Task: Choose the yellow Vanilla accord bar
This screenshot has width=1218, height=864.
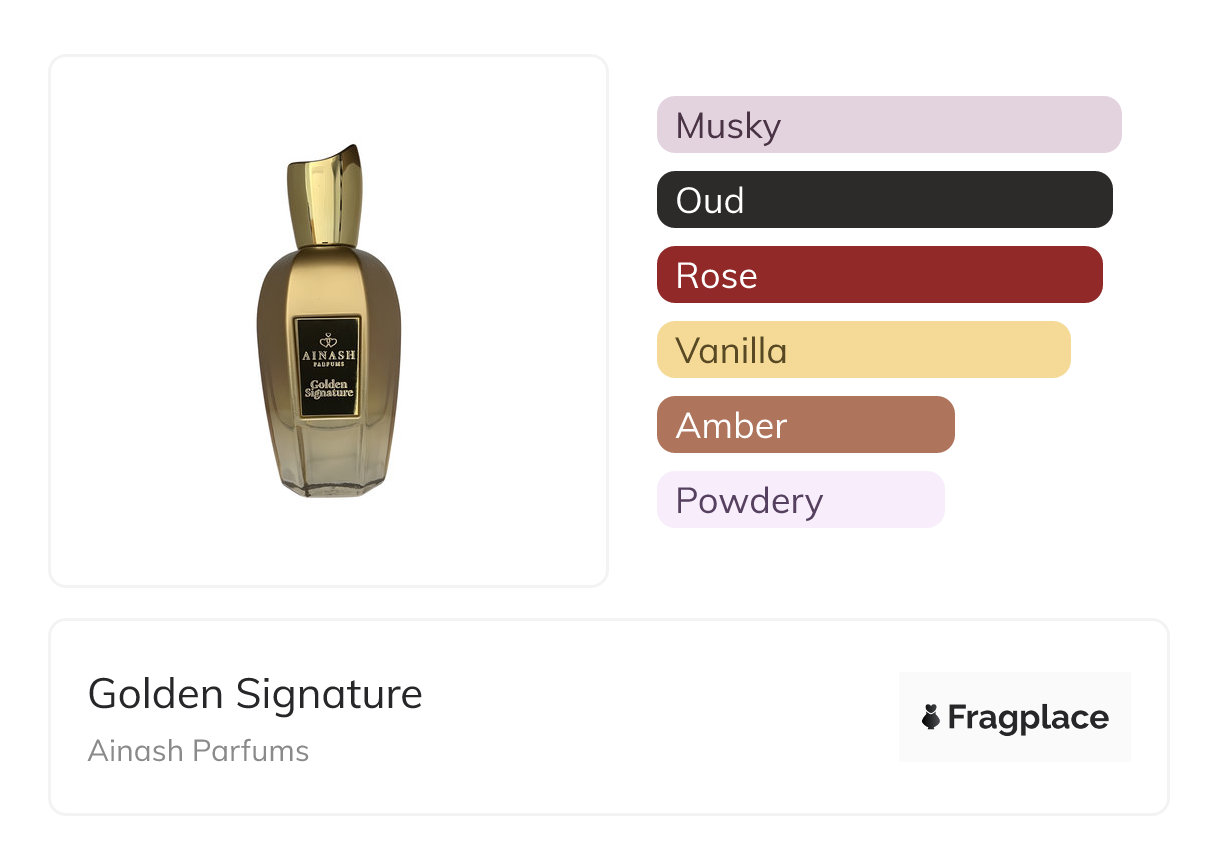Action: 863,350
